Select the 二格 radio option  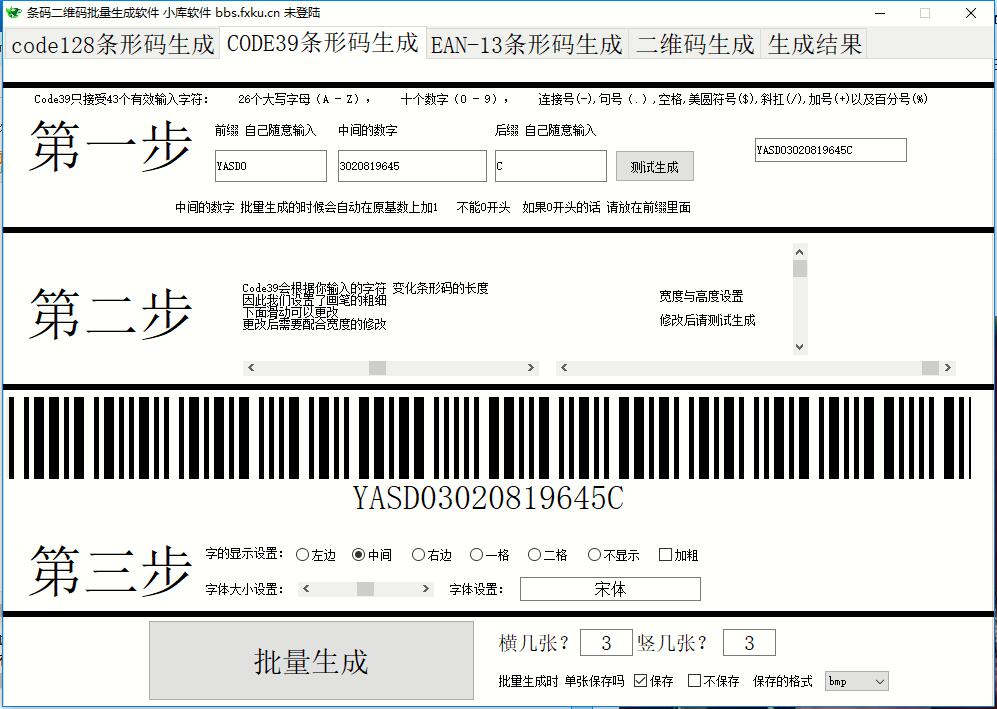pyautogui.click(x=547, y=555)
